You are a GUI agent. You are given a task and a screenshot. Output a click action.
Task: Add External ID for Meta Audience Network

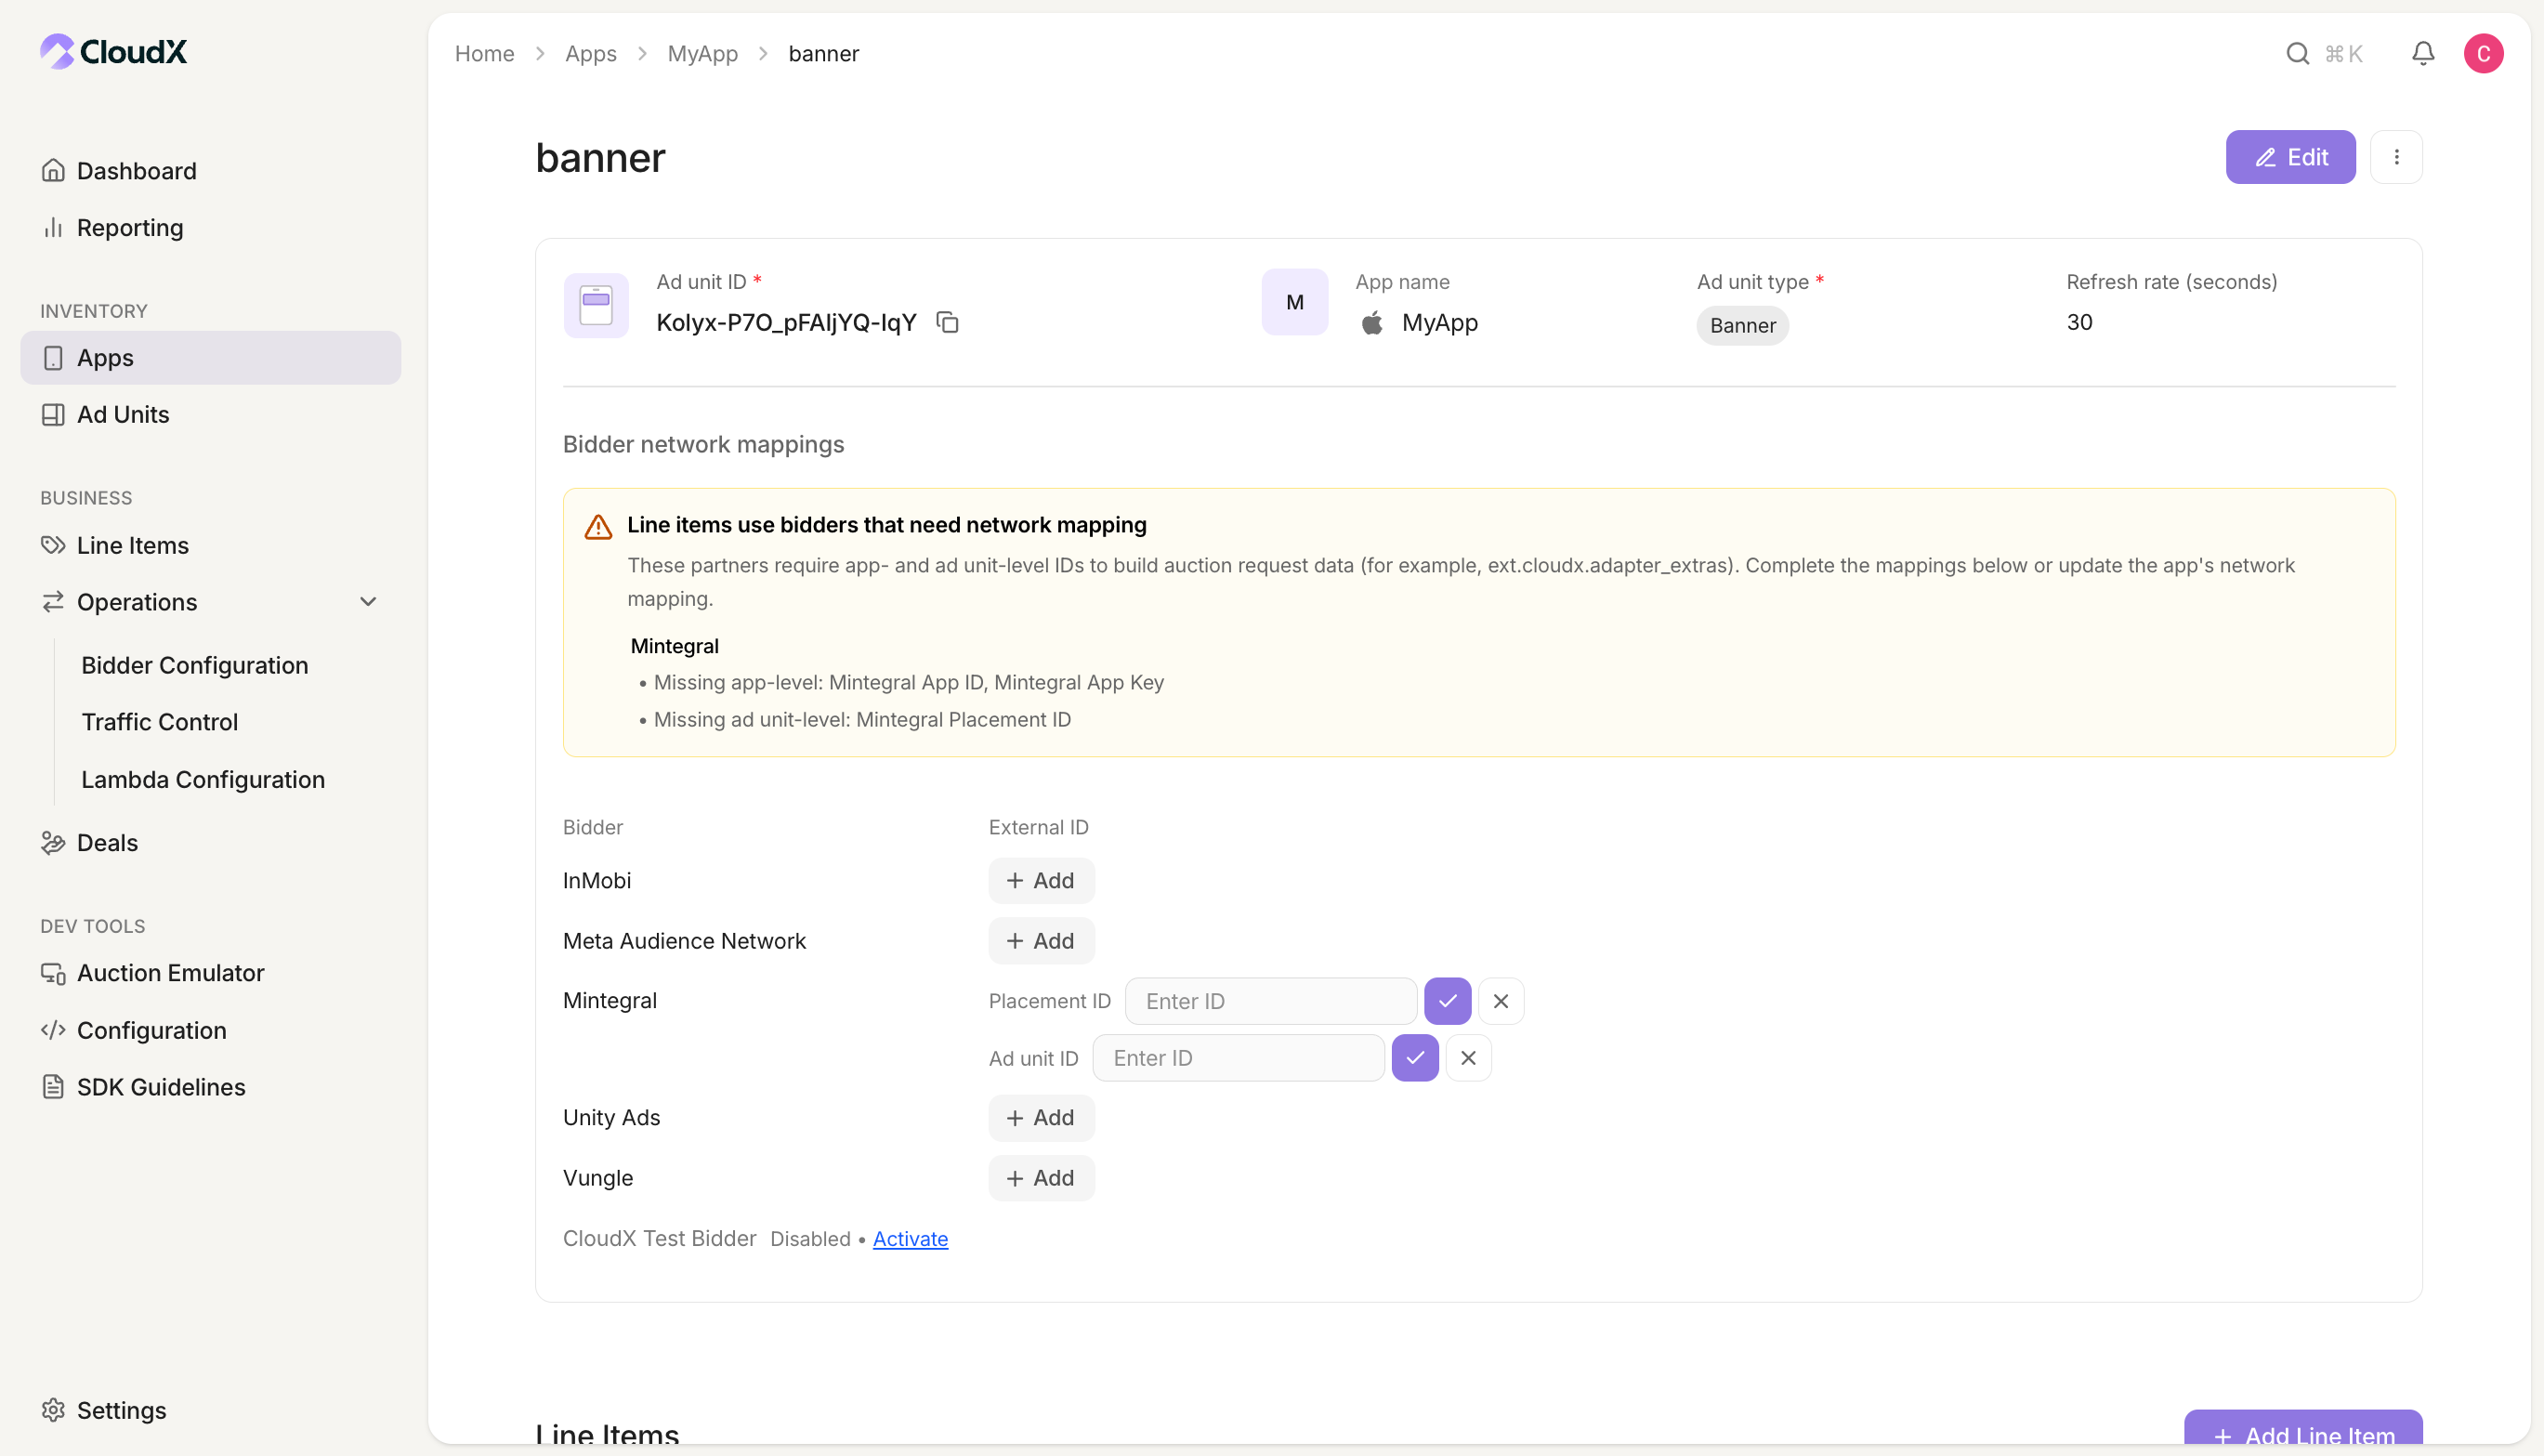[x=1041, y=941]
